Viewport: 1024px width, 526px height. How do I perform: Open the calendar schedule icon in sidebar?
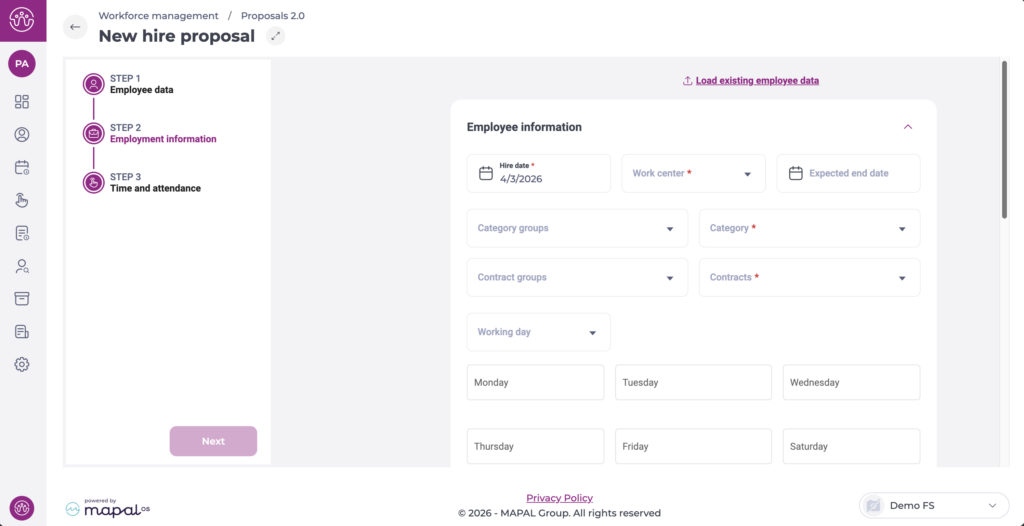(x=22, y=167)
